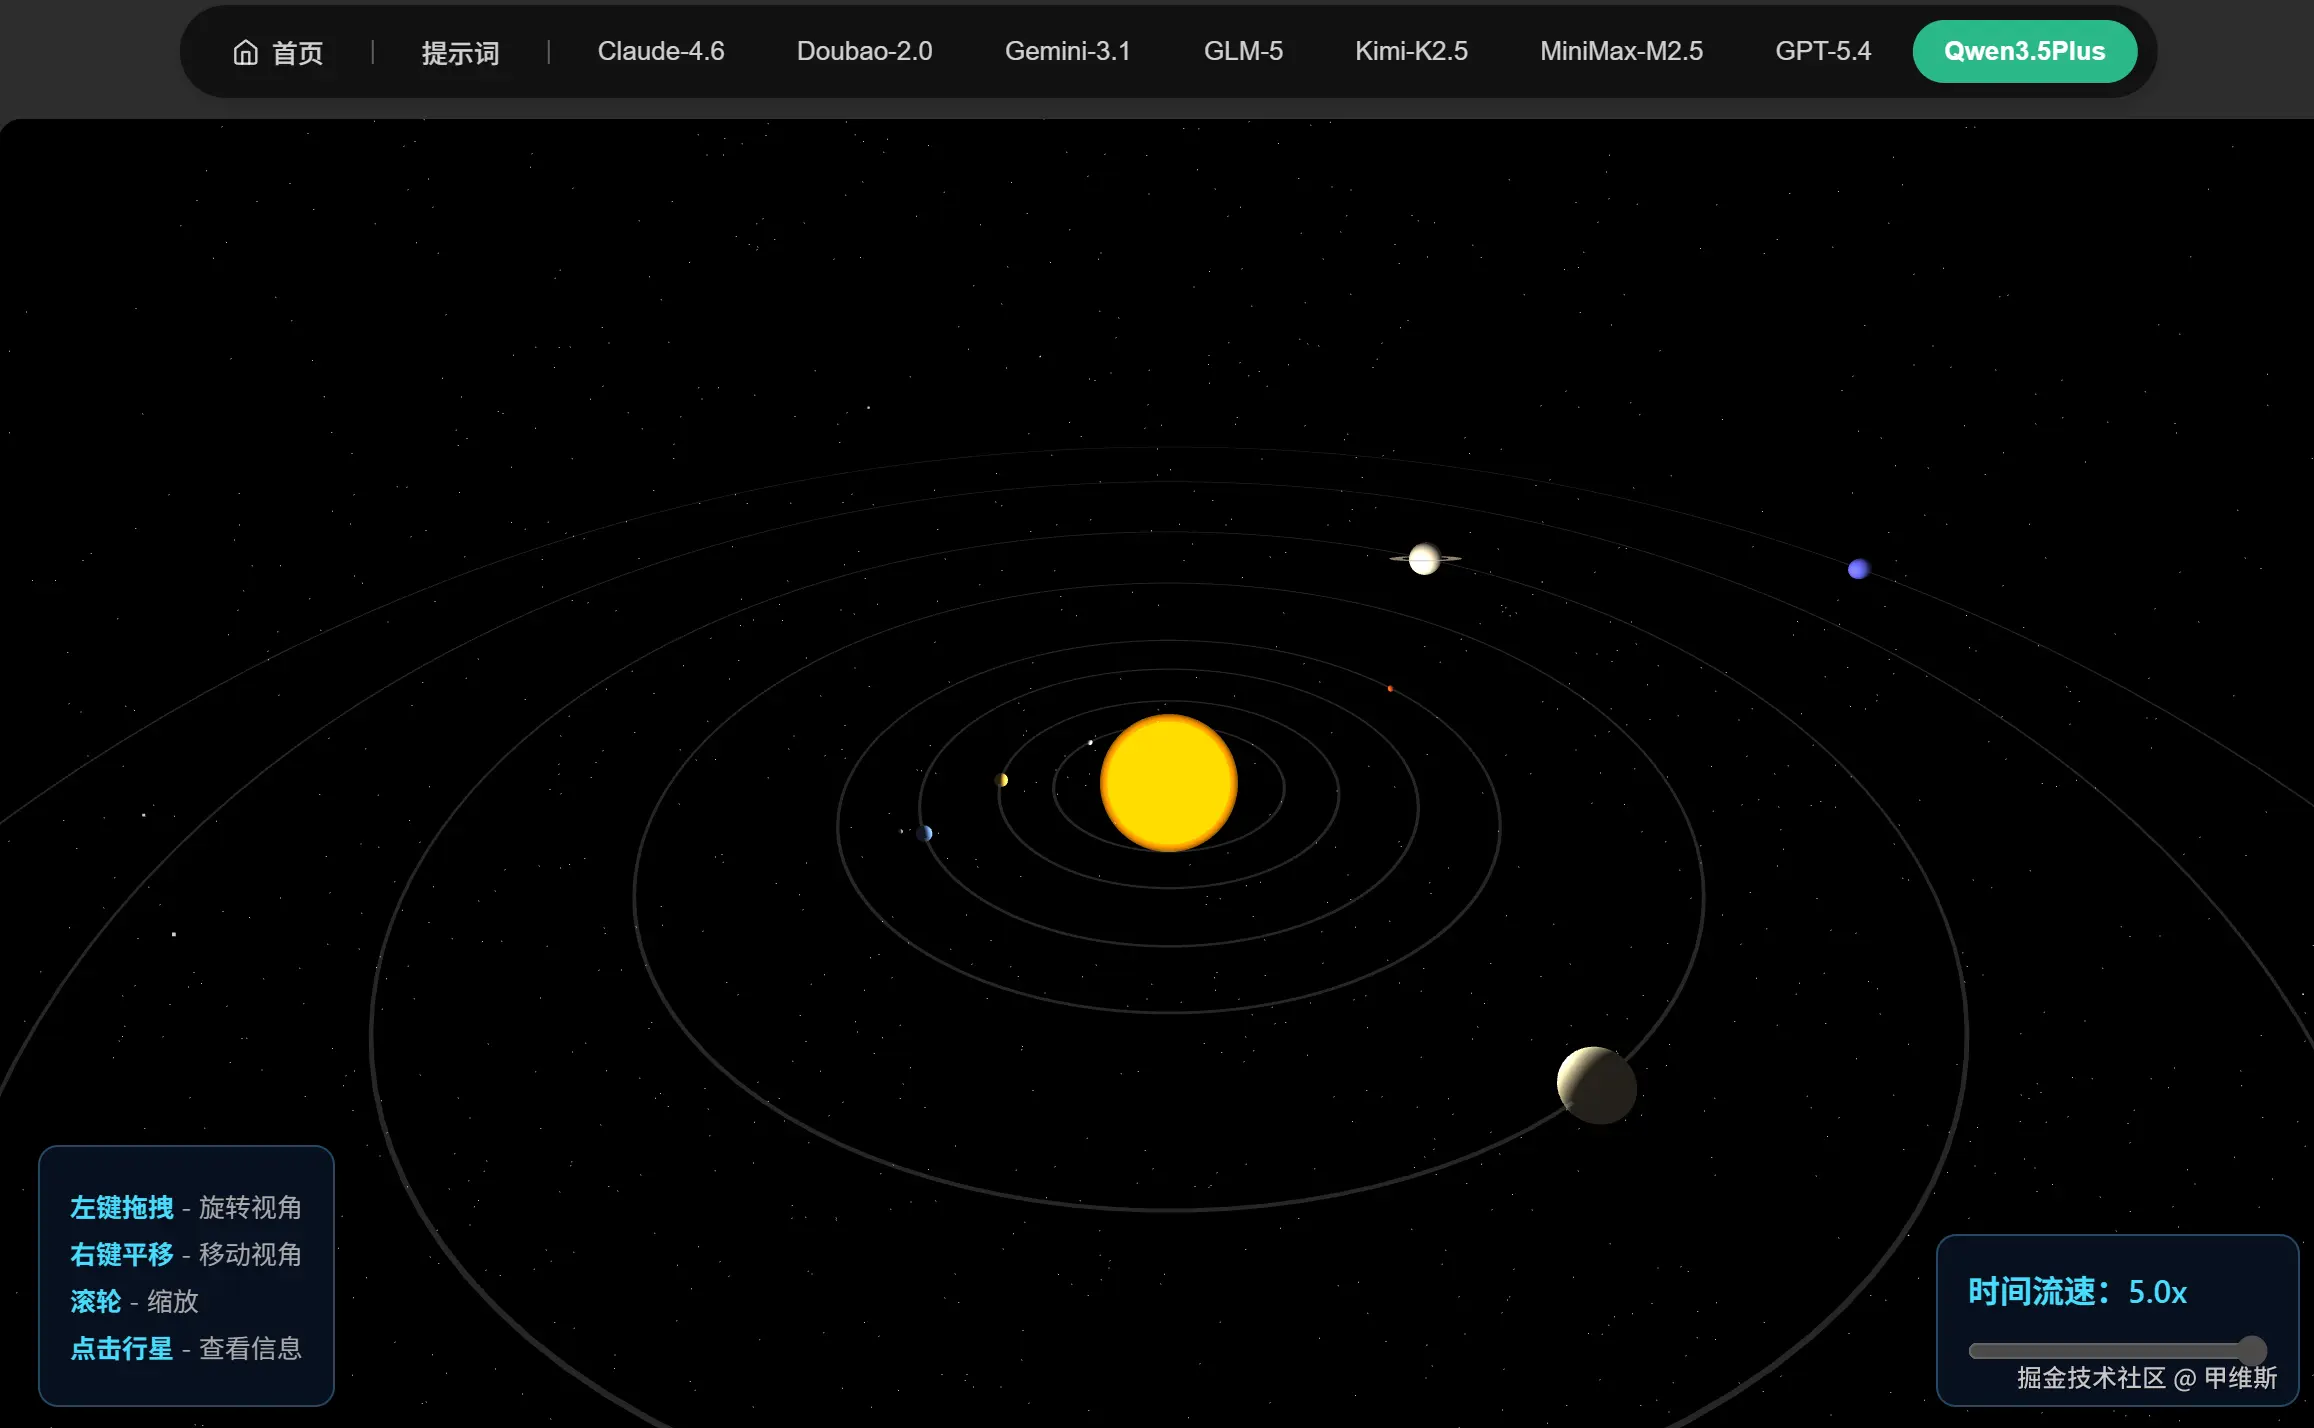Click the tiny red Mars planet

[x=1390, y=688]
